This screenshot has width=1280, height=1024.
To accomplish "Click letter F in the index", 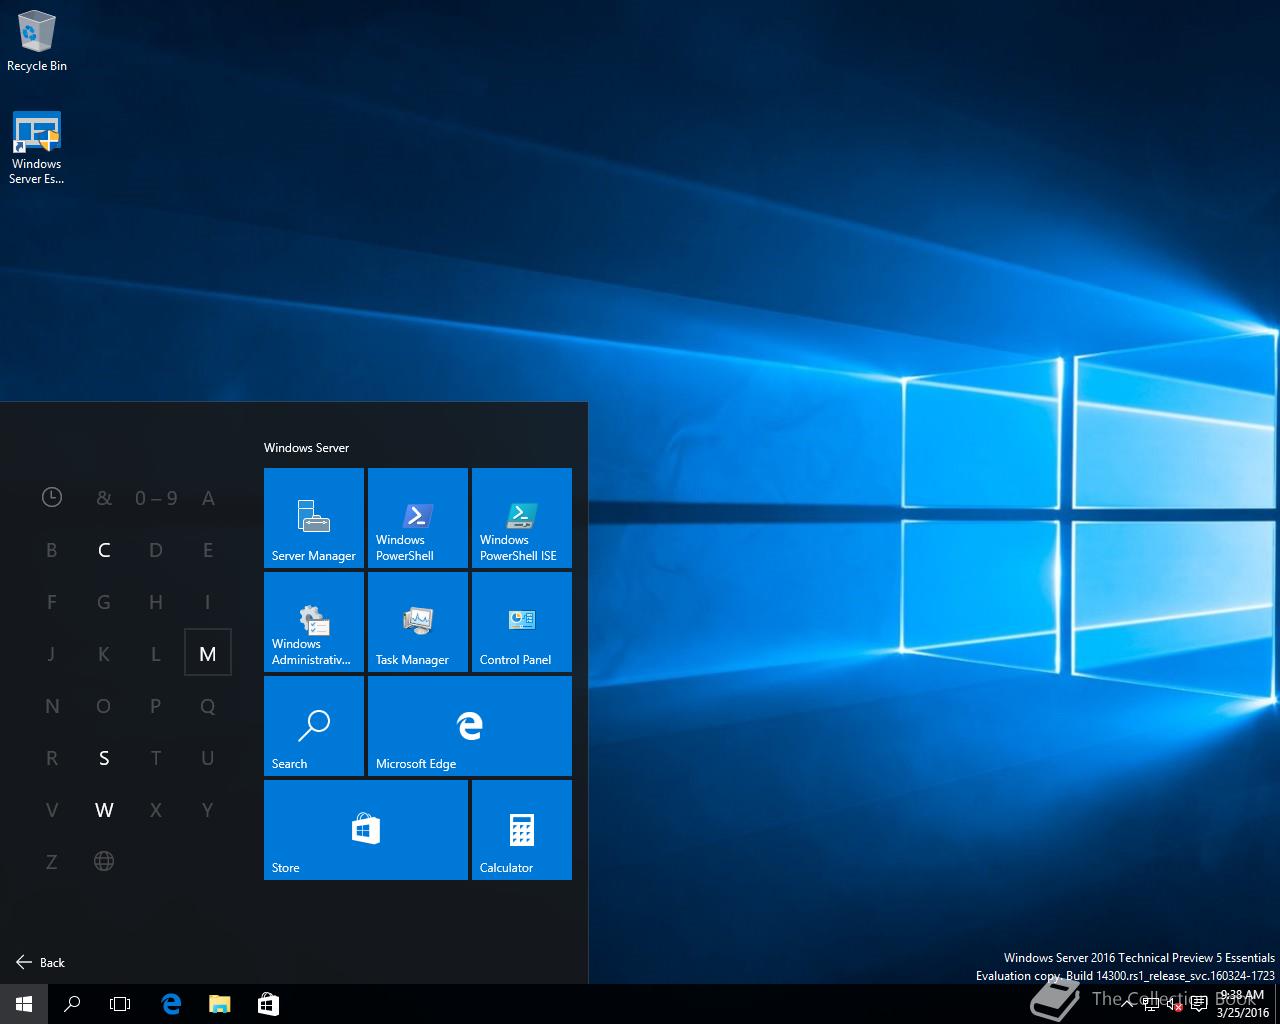I will click(x=52, y=601).
